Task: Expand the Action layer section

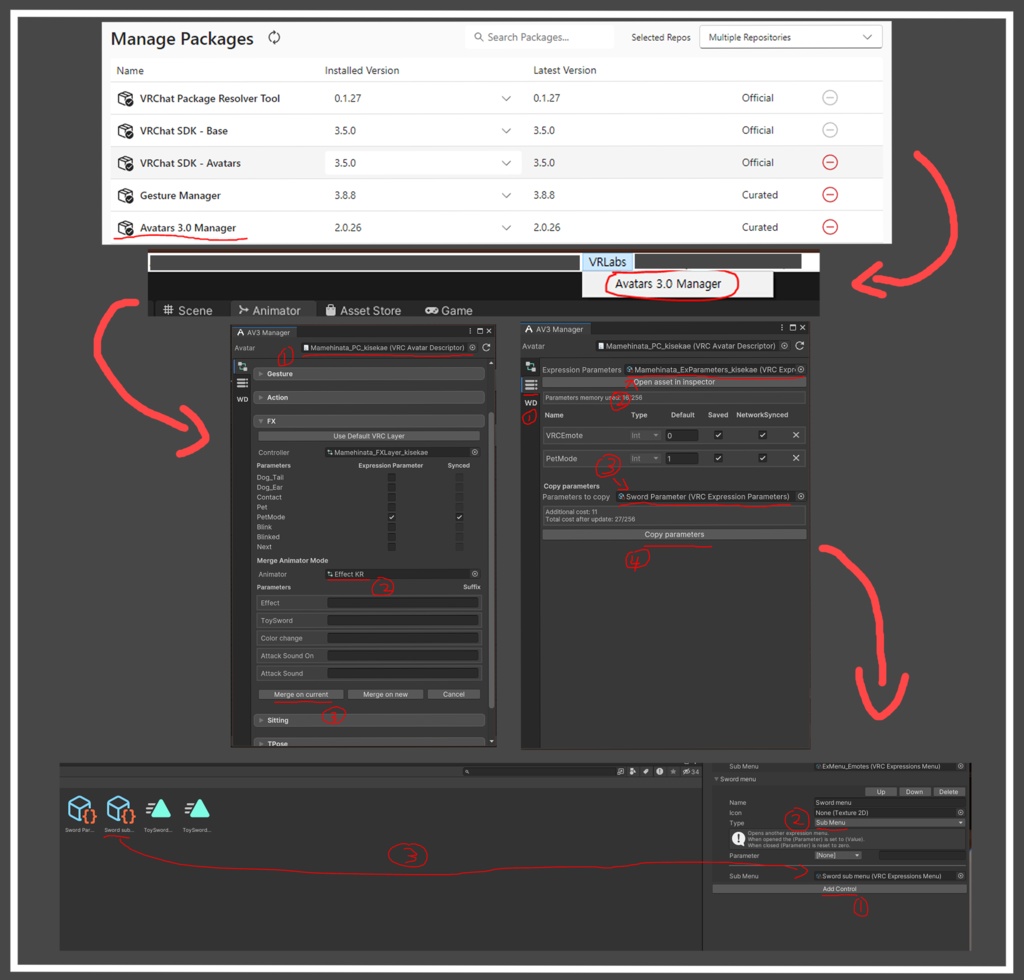Action: 369,398
